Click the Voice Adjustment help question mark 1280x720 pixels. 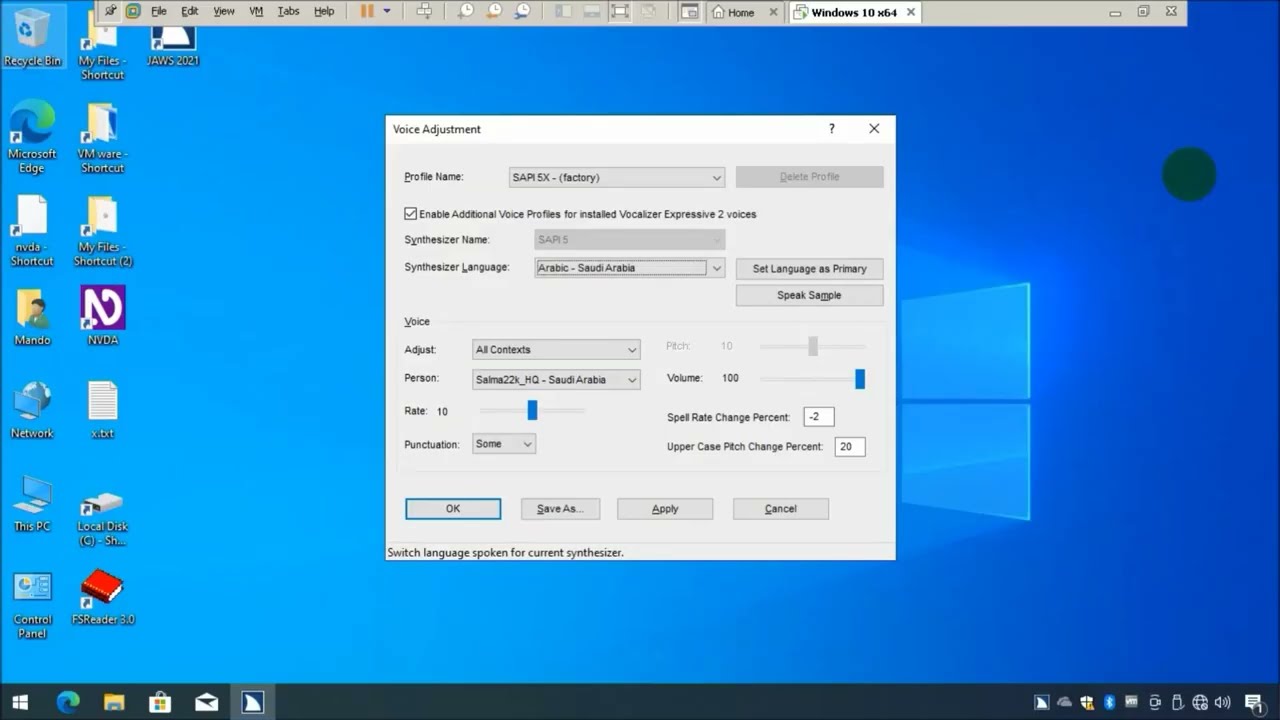pos(831,129)
